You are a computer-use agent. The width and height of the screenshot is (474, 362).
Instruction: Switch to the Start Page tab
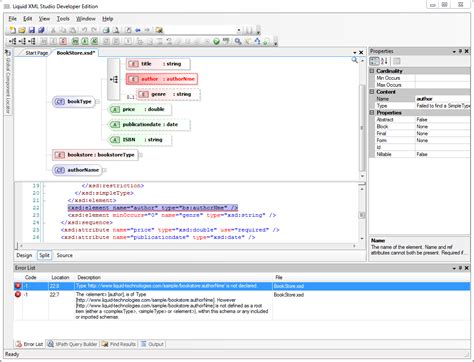click(x=36, y=53)
